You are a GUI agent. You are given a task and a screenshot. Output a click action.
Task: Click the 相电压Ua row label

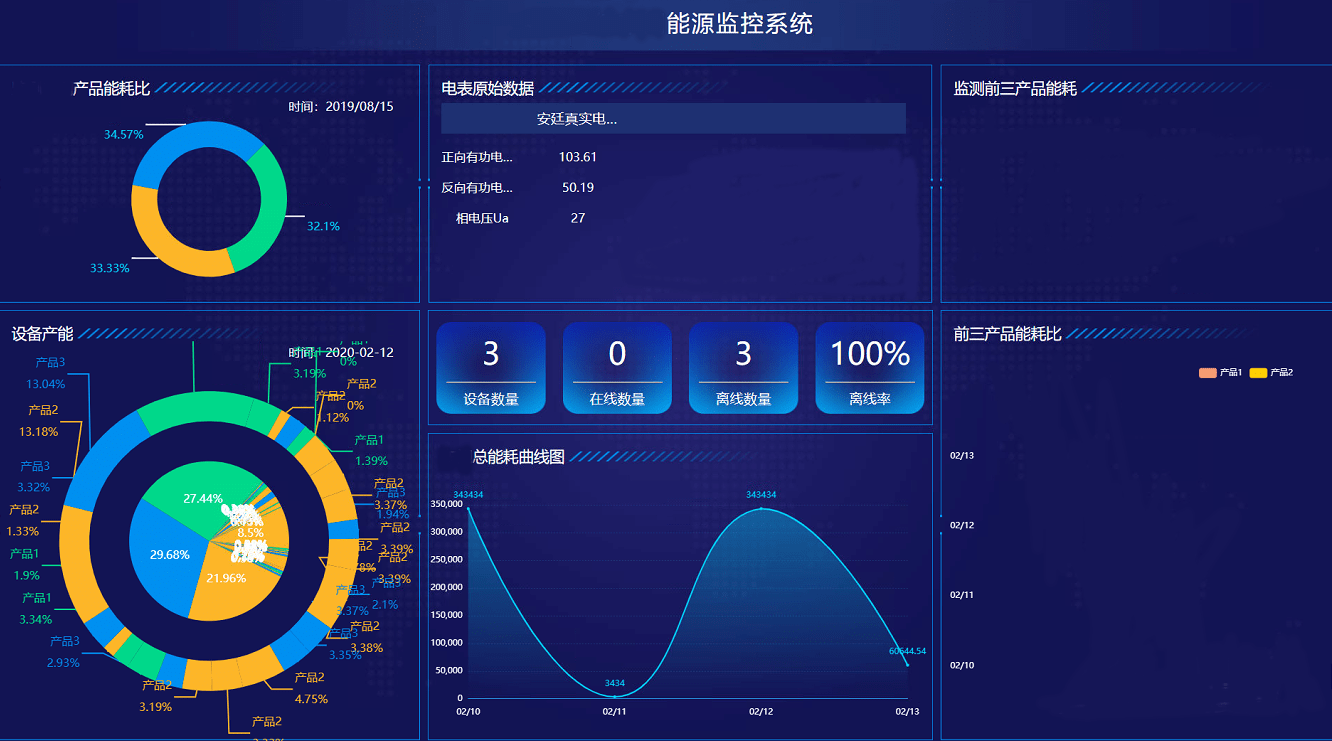(482, 218)
